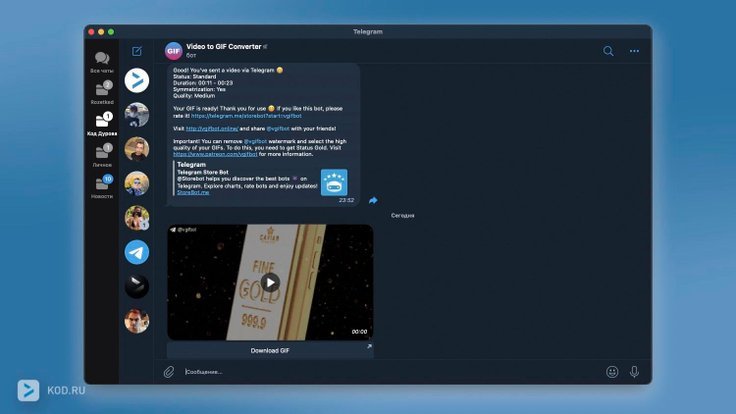Click the @vgifbot mention after 'share'
This screenshot has height=414, width=736.
[x=278, y=129]
